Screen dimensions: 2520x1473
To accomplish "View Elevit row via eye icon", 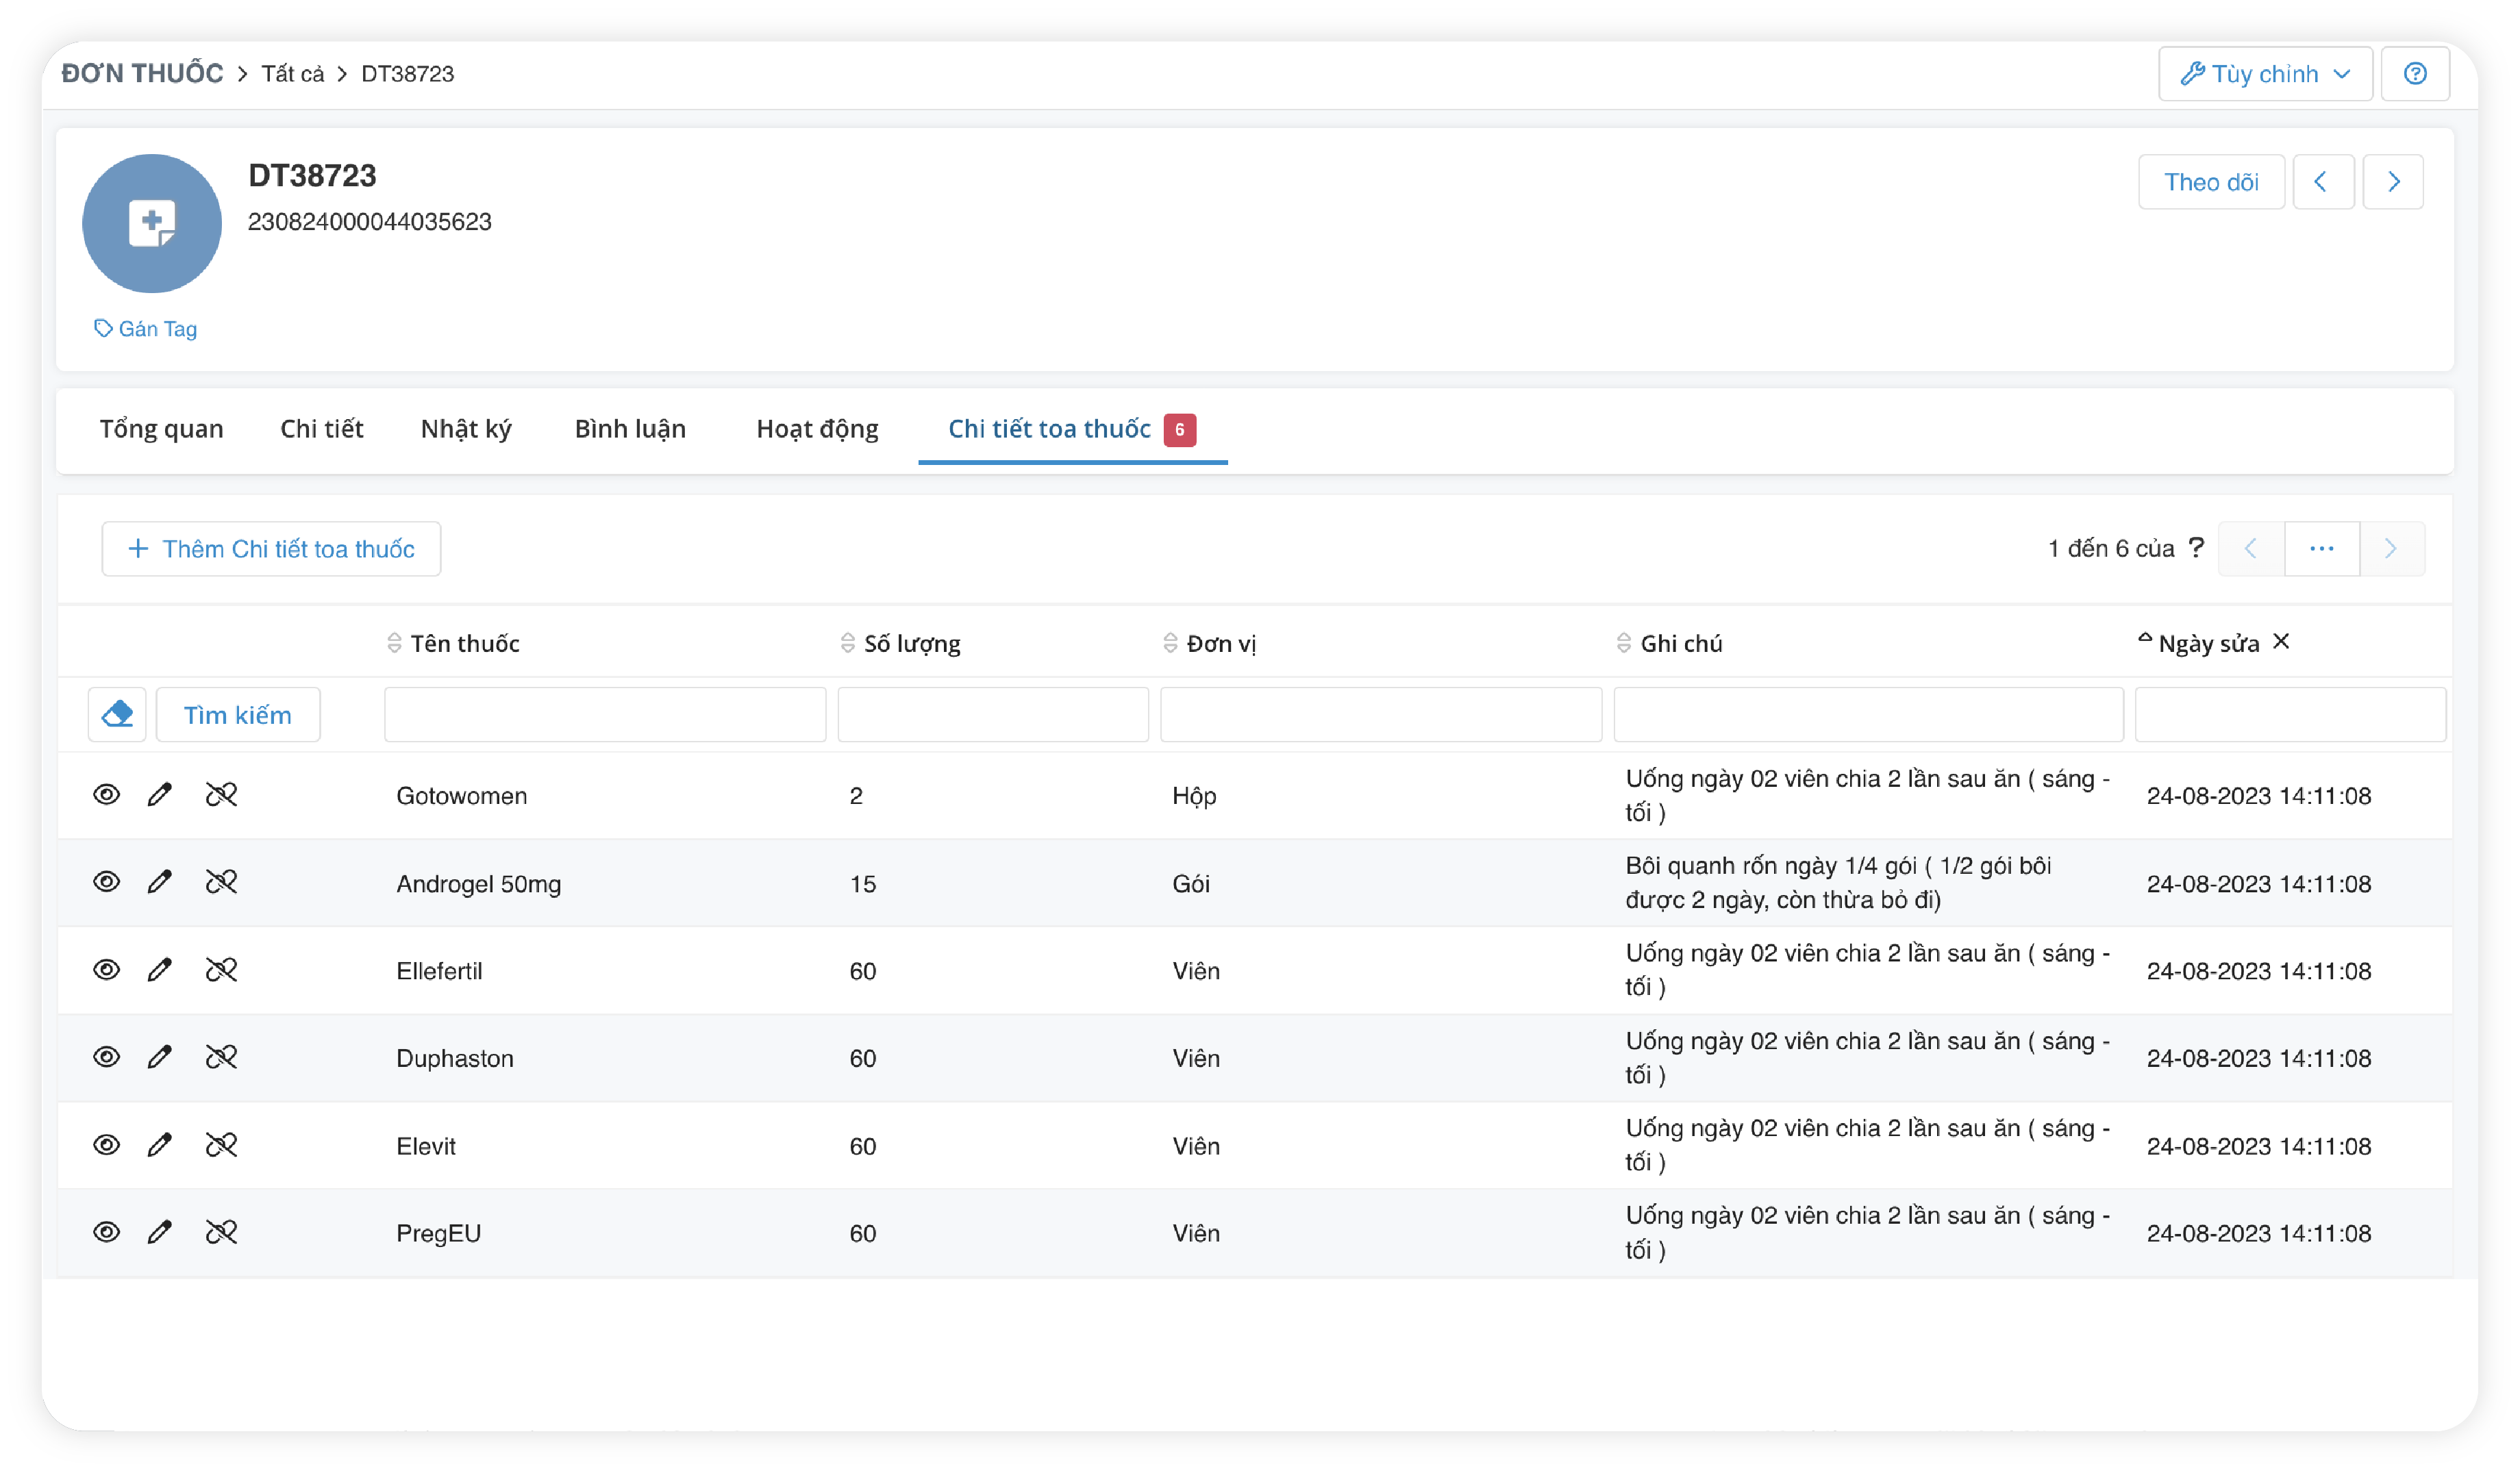I will coord(106,1145).
